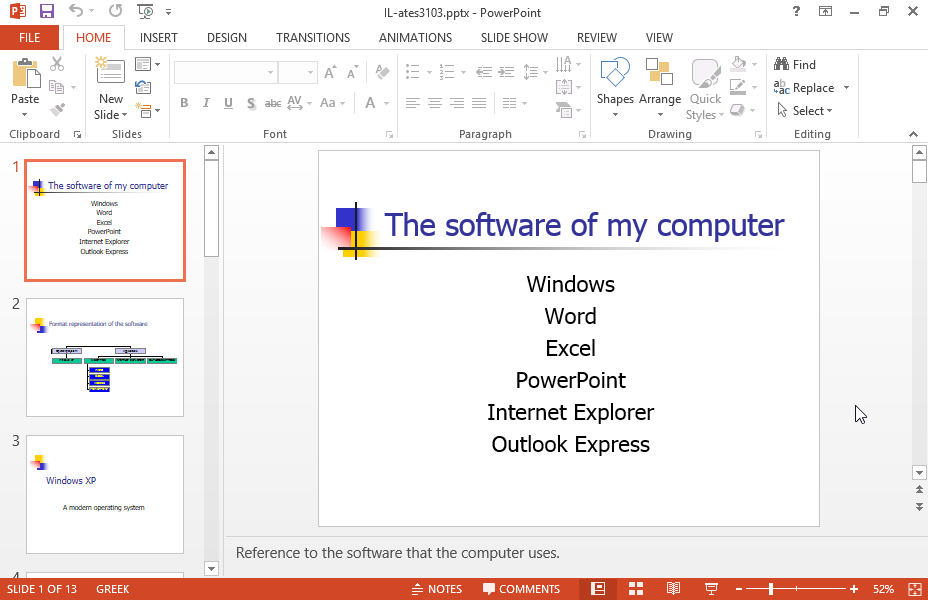
Task: Toggle the COMMENTS pane in status bar
Action: pyautogui.click(x=521, y=589)
